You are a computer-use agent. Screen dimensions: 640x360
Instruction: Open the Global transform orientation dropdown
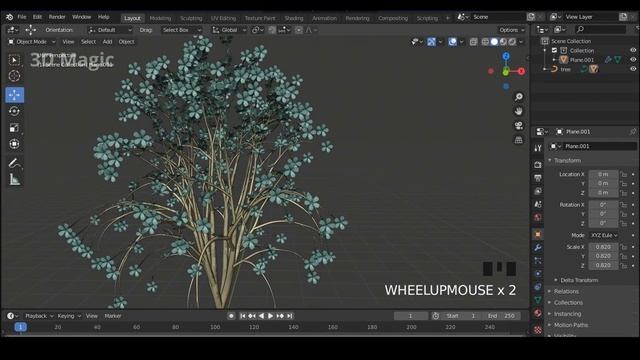pos(229,30)
